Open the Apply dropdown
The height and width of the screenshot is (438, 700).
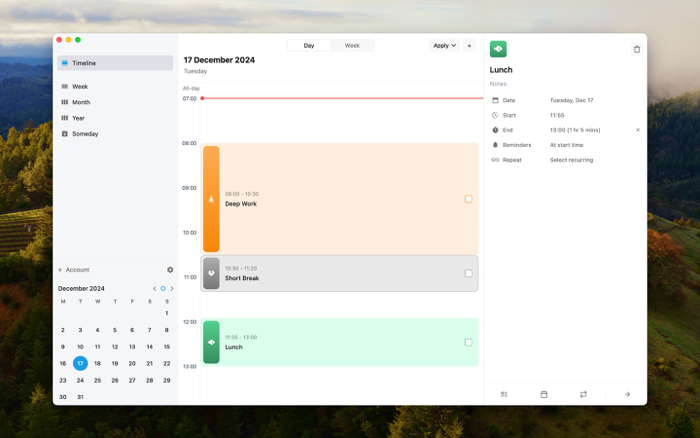444,46
